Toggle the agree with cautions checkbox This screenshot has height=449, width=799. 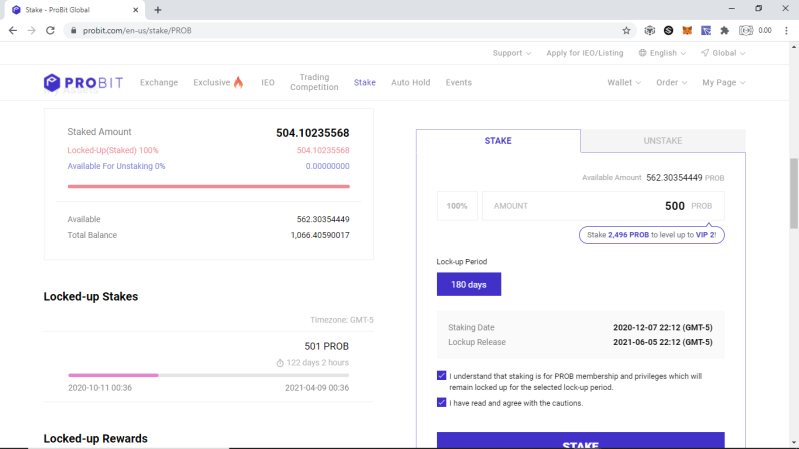441,403
